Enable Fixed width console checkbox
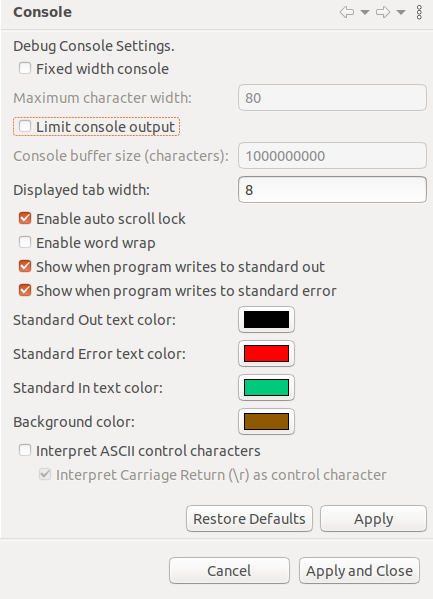Screen dimensions: 433x599 pyautogui.click(x=25, y=69)
